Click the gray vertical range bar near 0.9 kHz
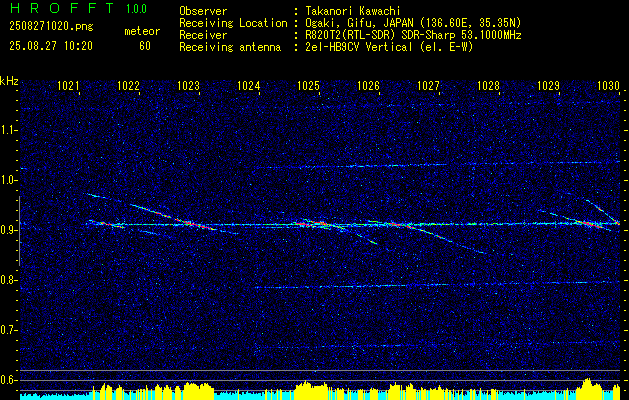The height and width of the screenshot is (400, 629). [x=19, y=231]
